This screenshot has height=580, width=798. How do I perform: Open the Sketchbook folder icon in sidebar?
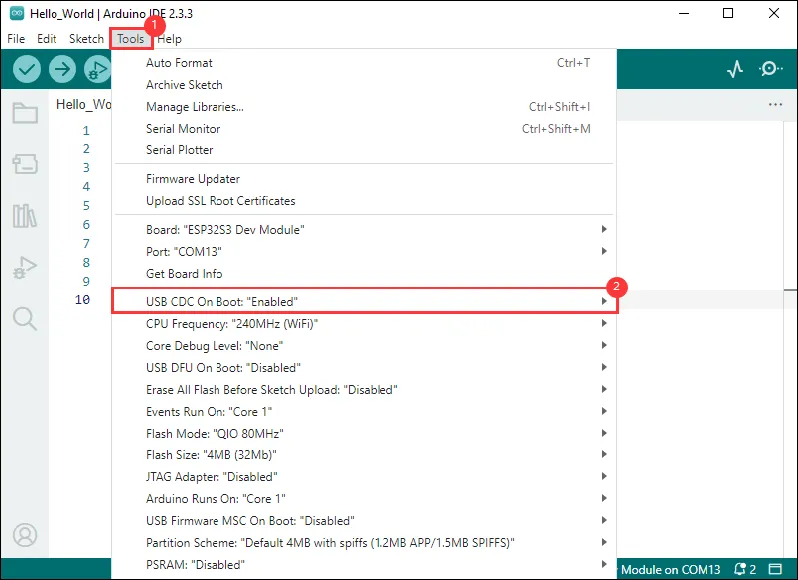25,113
